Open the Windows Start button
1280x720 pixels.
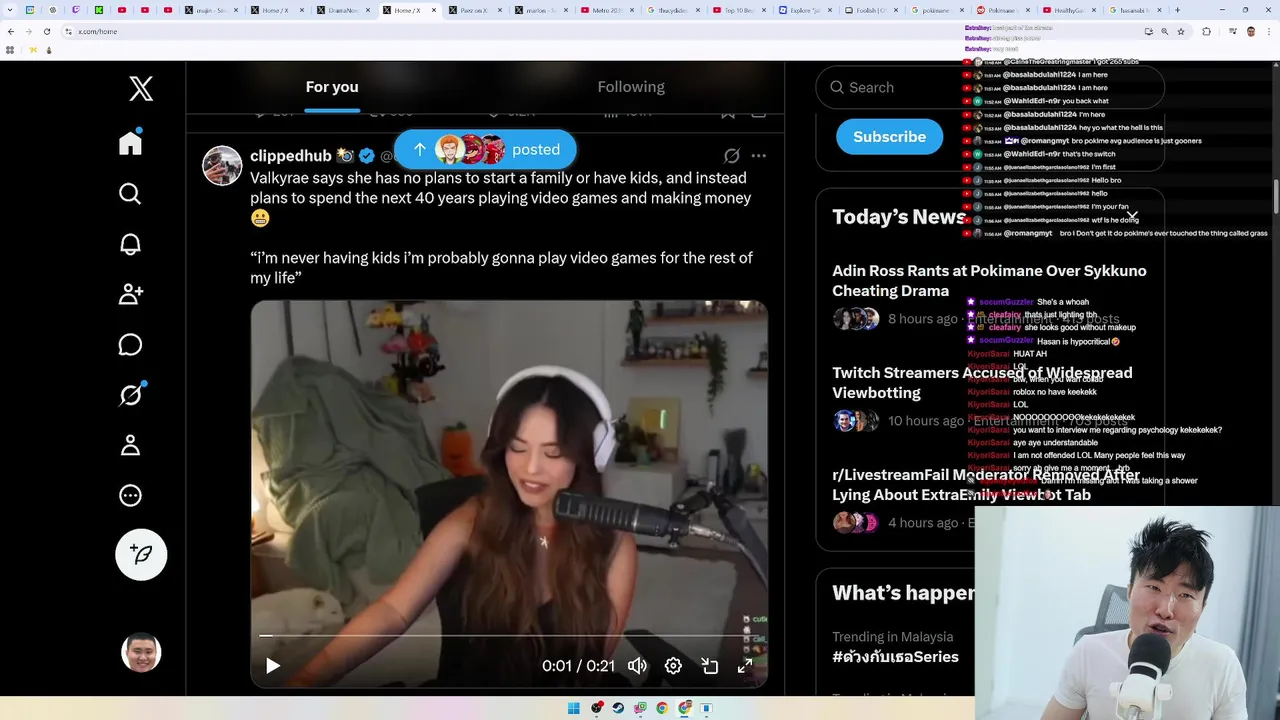click(x=574, y=708)
